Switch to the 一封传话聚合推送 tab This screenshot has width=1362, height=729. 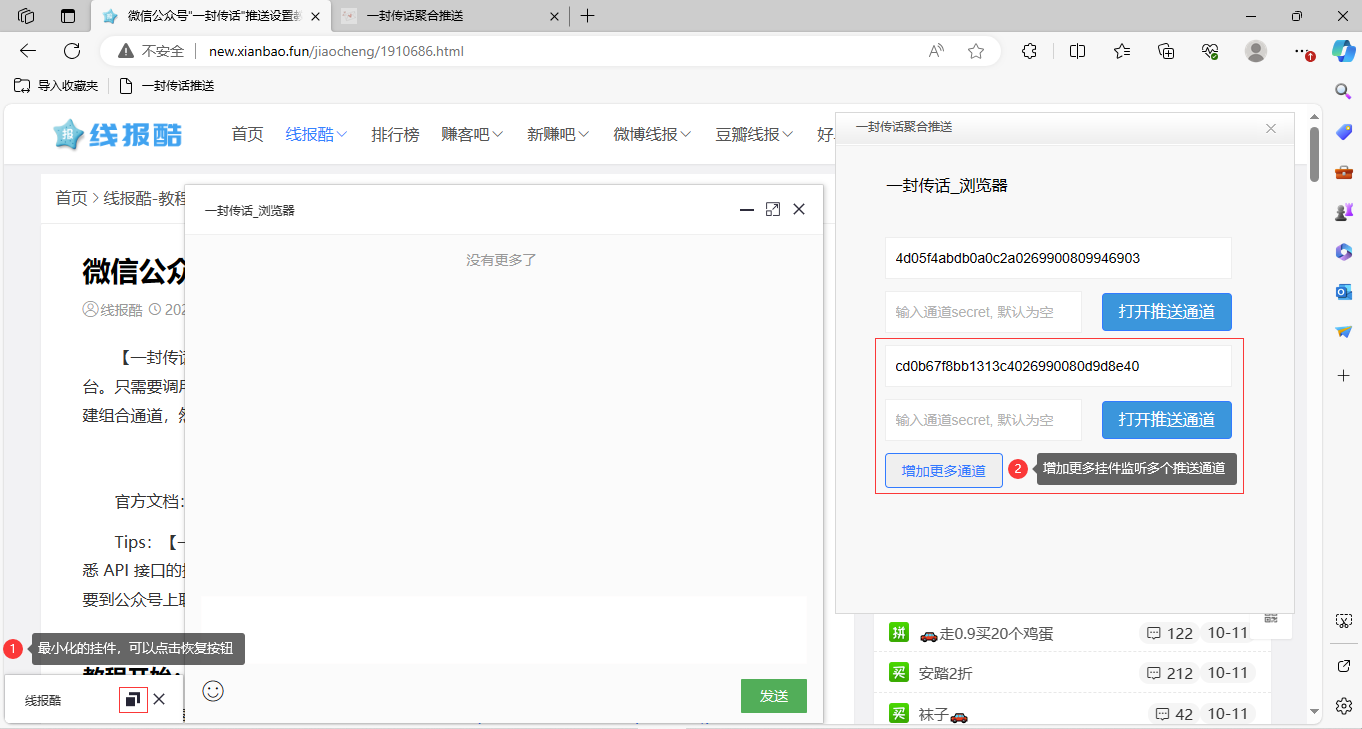pyautogui.click(x=448, y=16)
